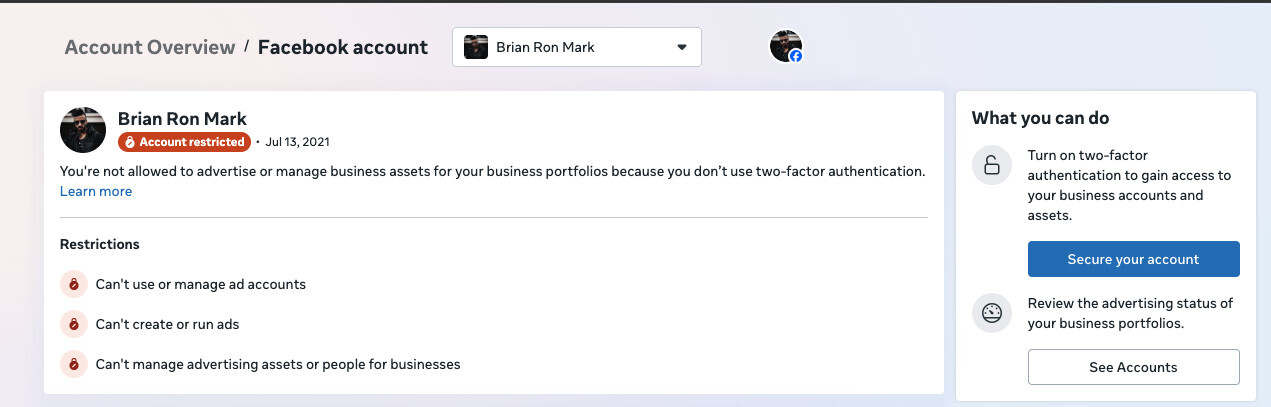This screenshot has height=407, width=1271.
Task: Click the lock icon beside 'Can't use or manage ad accounts'
Action: pos(73,284)
